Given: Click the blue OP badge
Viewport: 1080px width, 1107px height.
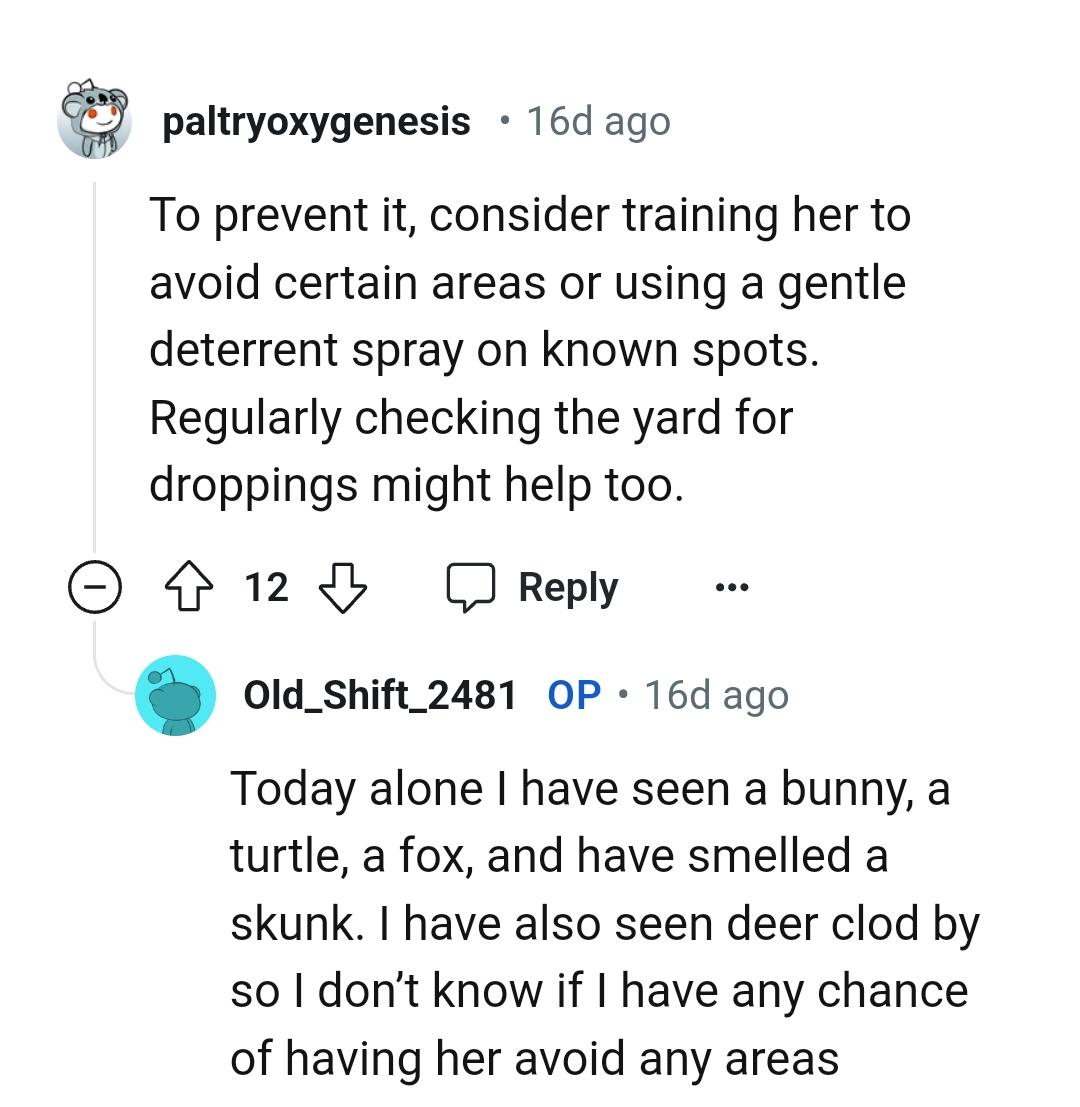Looking at the screenshot, I should pyautogui.click(x=575, y=695).
